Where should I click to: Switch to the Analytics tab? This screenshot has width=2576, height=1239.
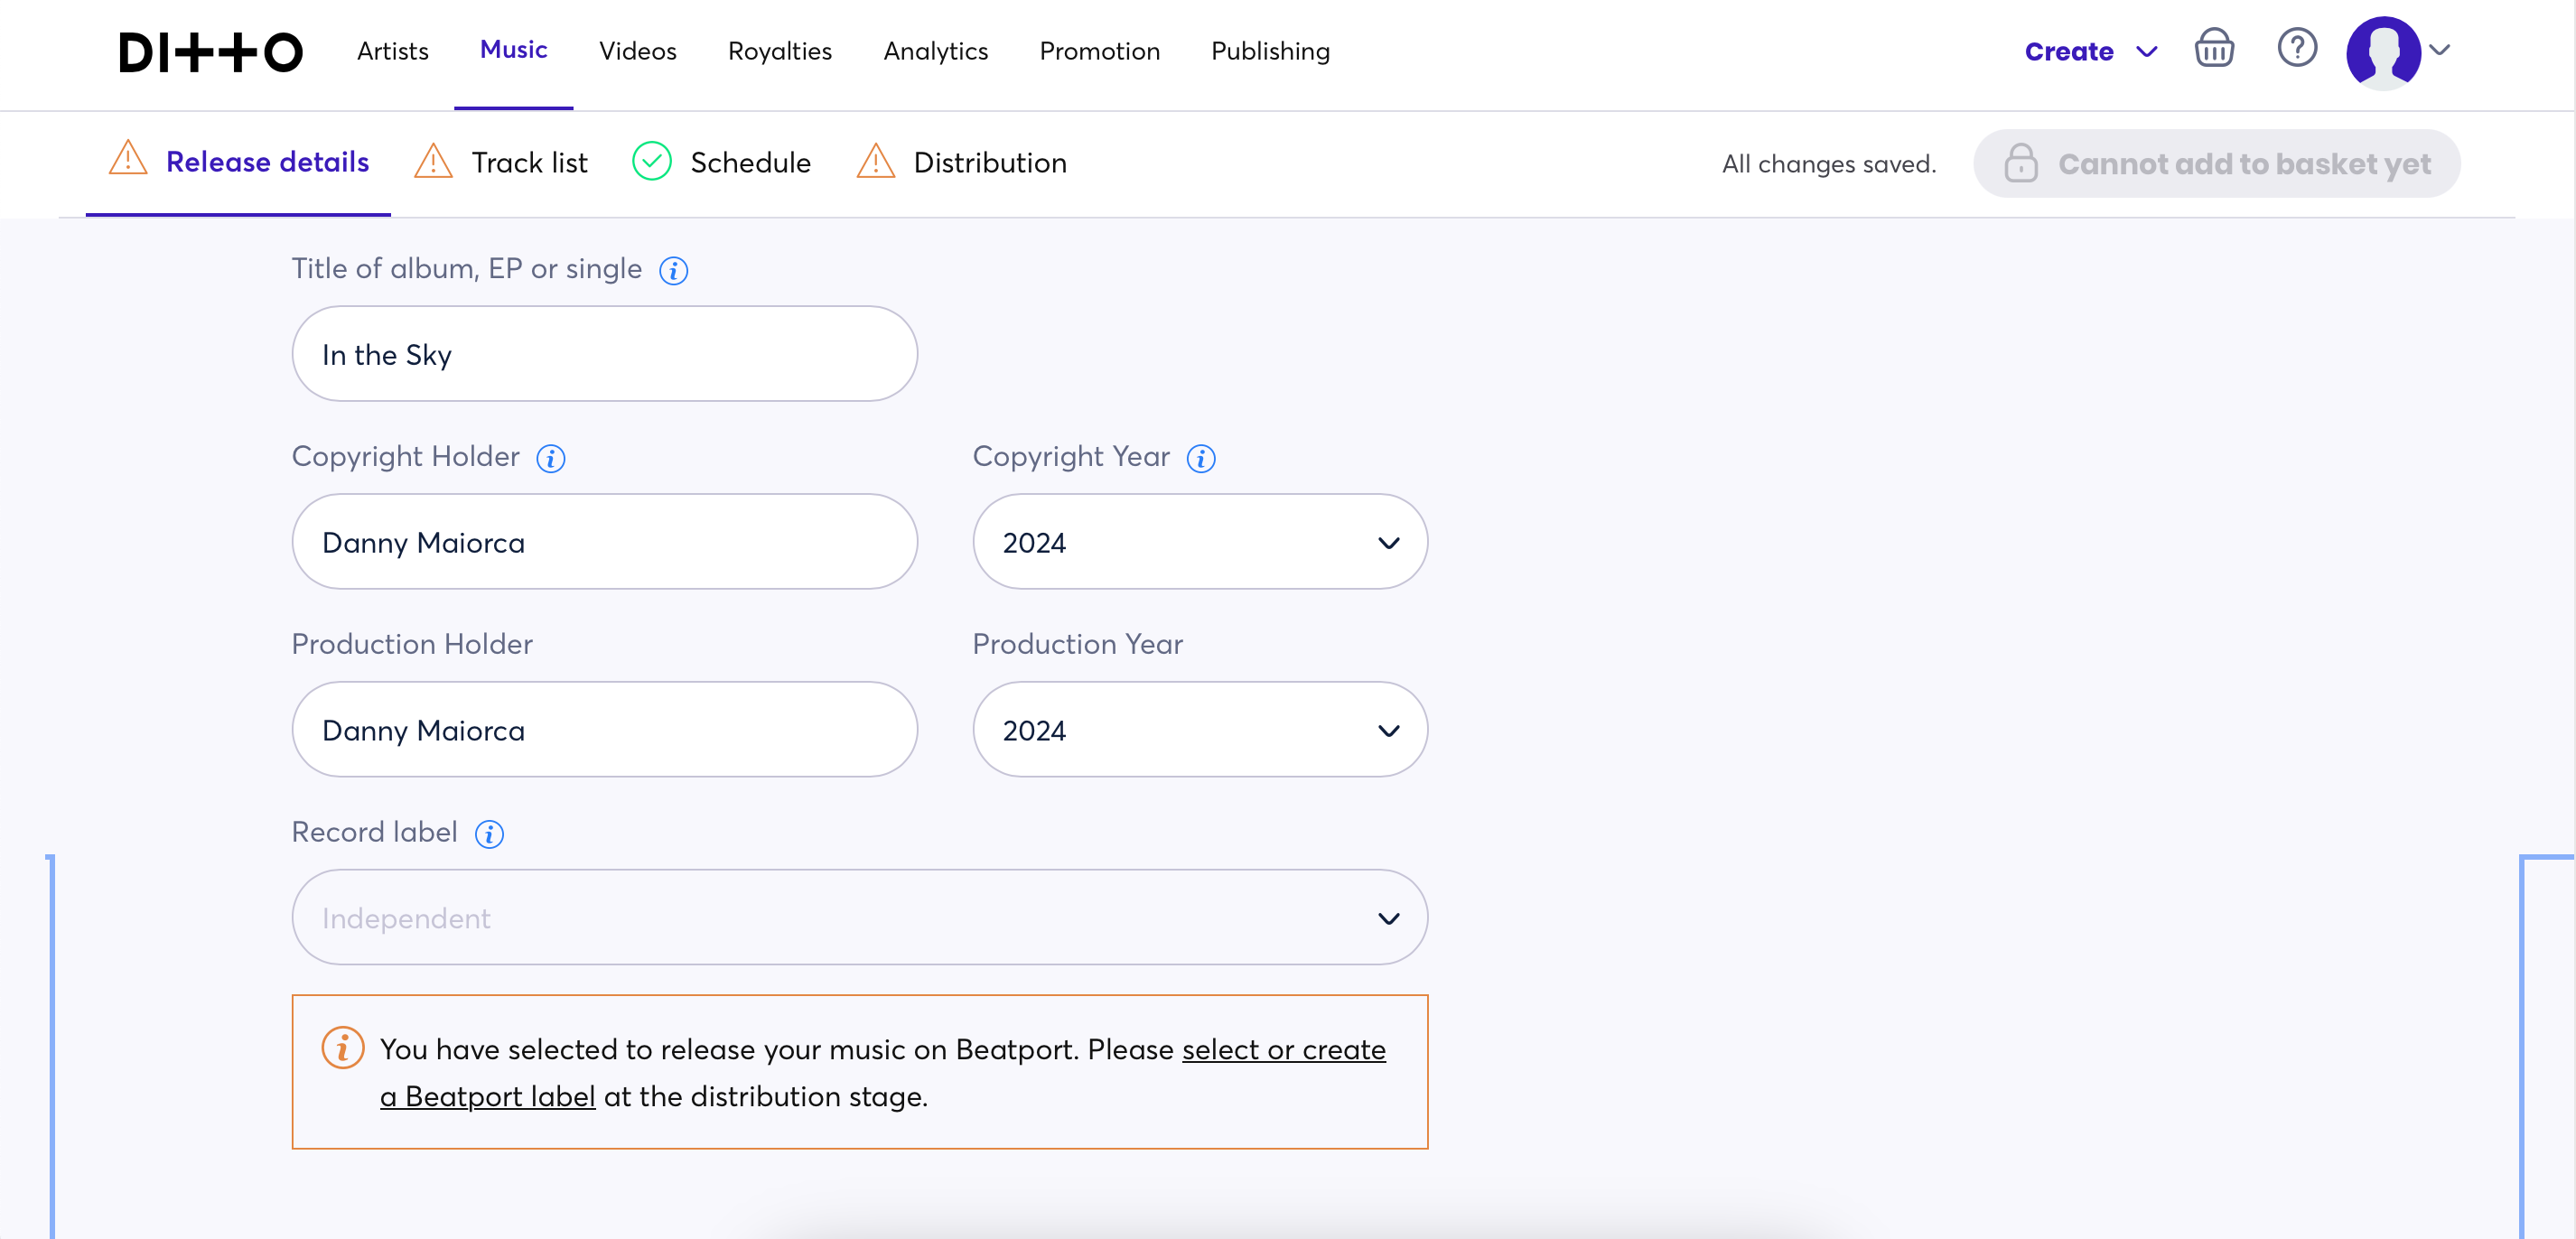[937, 50]
